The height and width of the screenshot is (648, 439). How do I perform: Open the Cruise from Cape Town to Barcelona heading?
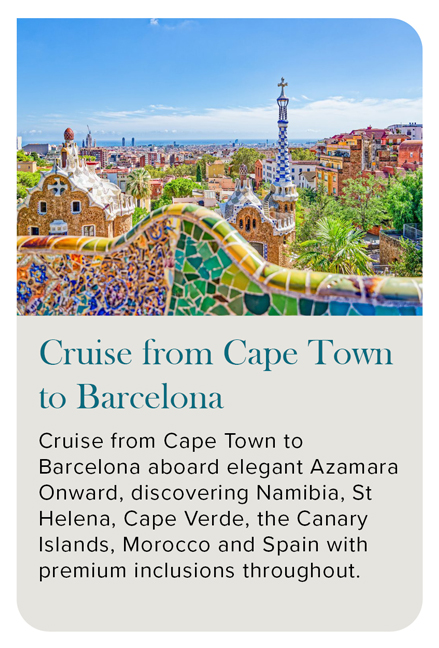(215, 374)
